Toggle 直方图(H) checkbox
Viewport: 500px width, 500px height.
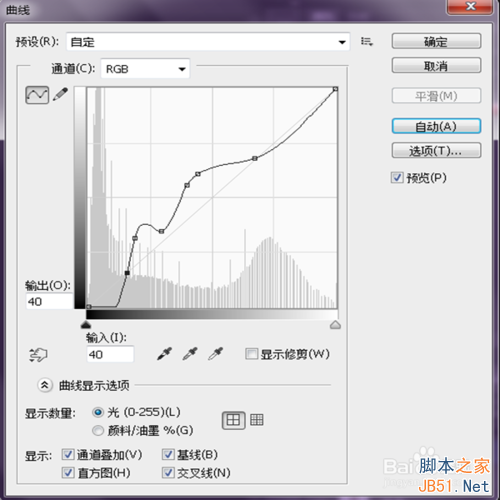68,472
